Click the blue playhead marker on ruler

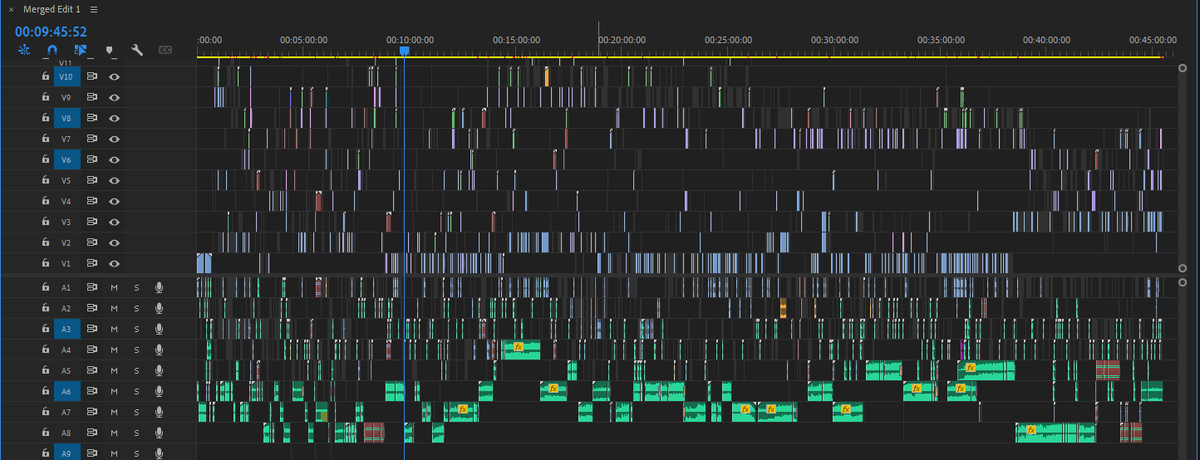404,49
